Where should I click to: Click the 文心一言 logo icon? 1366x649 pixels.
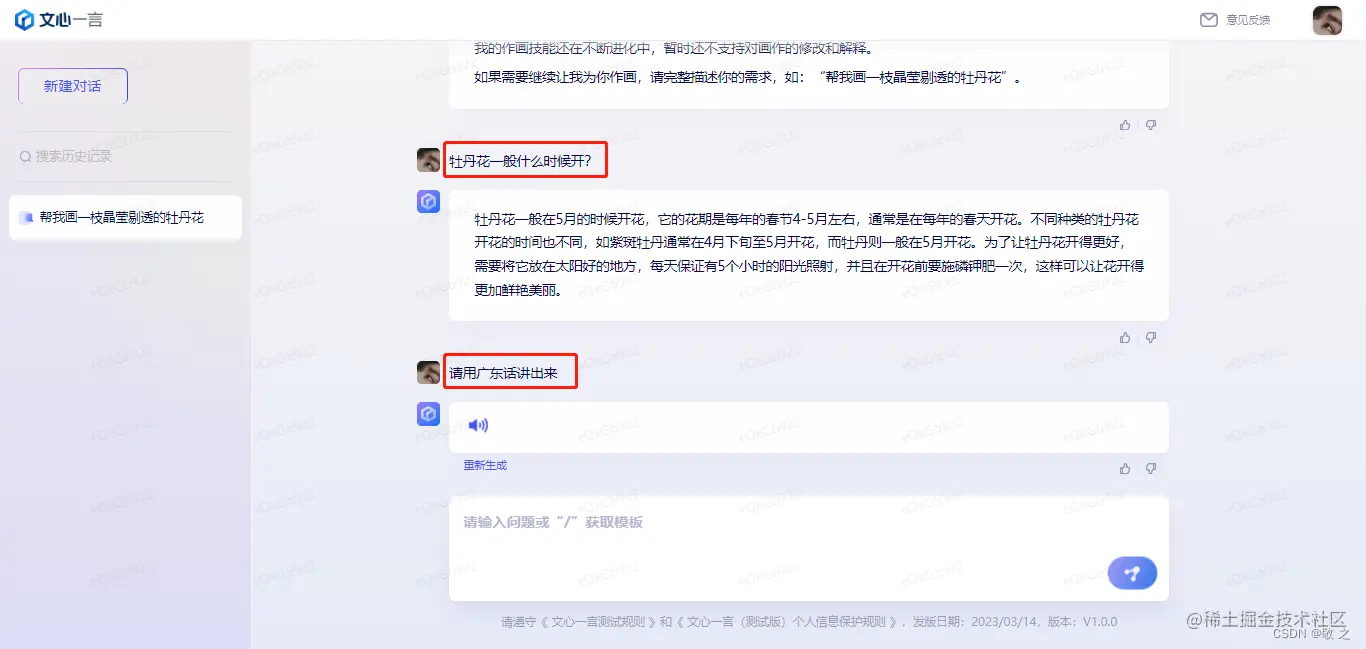point(24,20)
